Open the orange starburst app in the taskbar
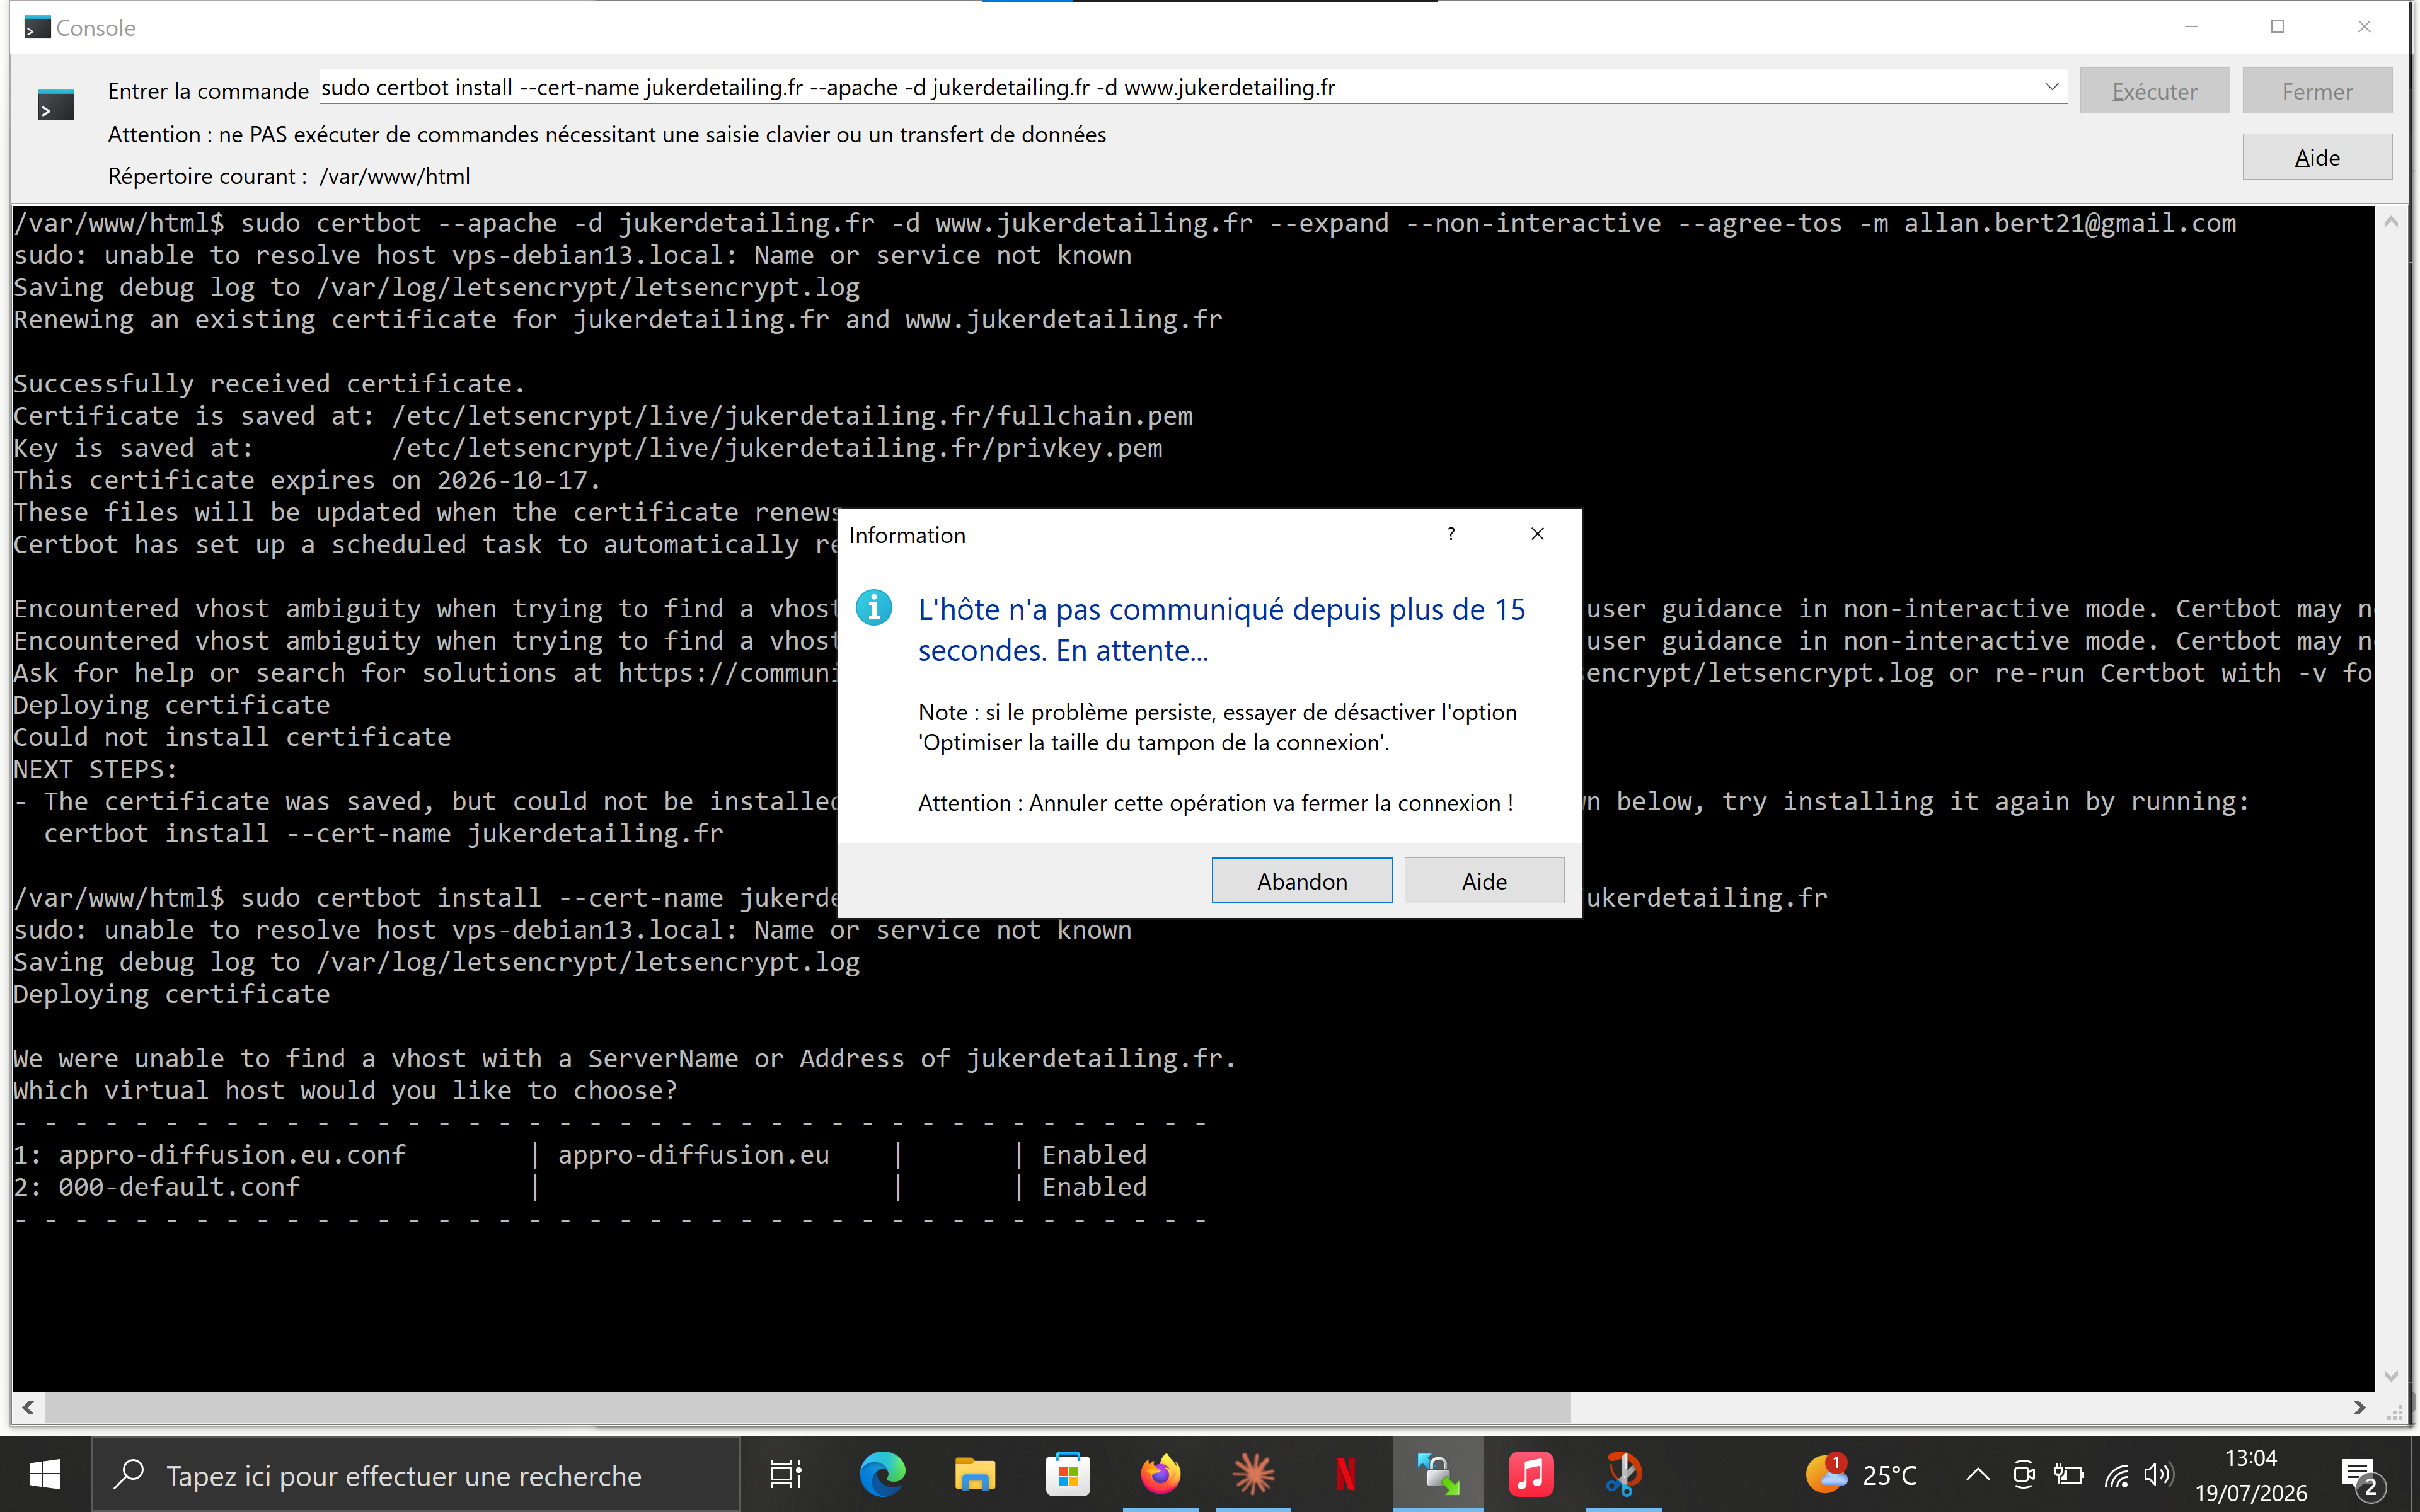This screenshot has width=2420, height=1512. click(x=1253, y=1474)
